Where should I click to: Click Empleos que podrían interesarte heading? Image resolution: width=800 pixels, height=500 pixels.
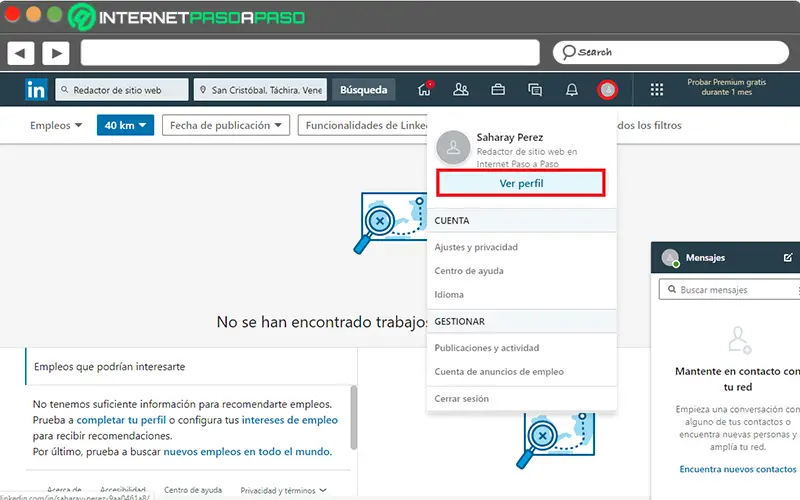(x=110, y=367)
